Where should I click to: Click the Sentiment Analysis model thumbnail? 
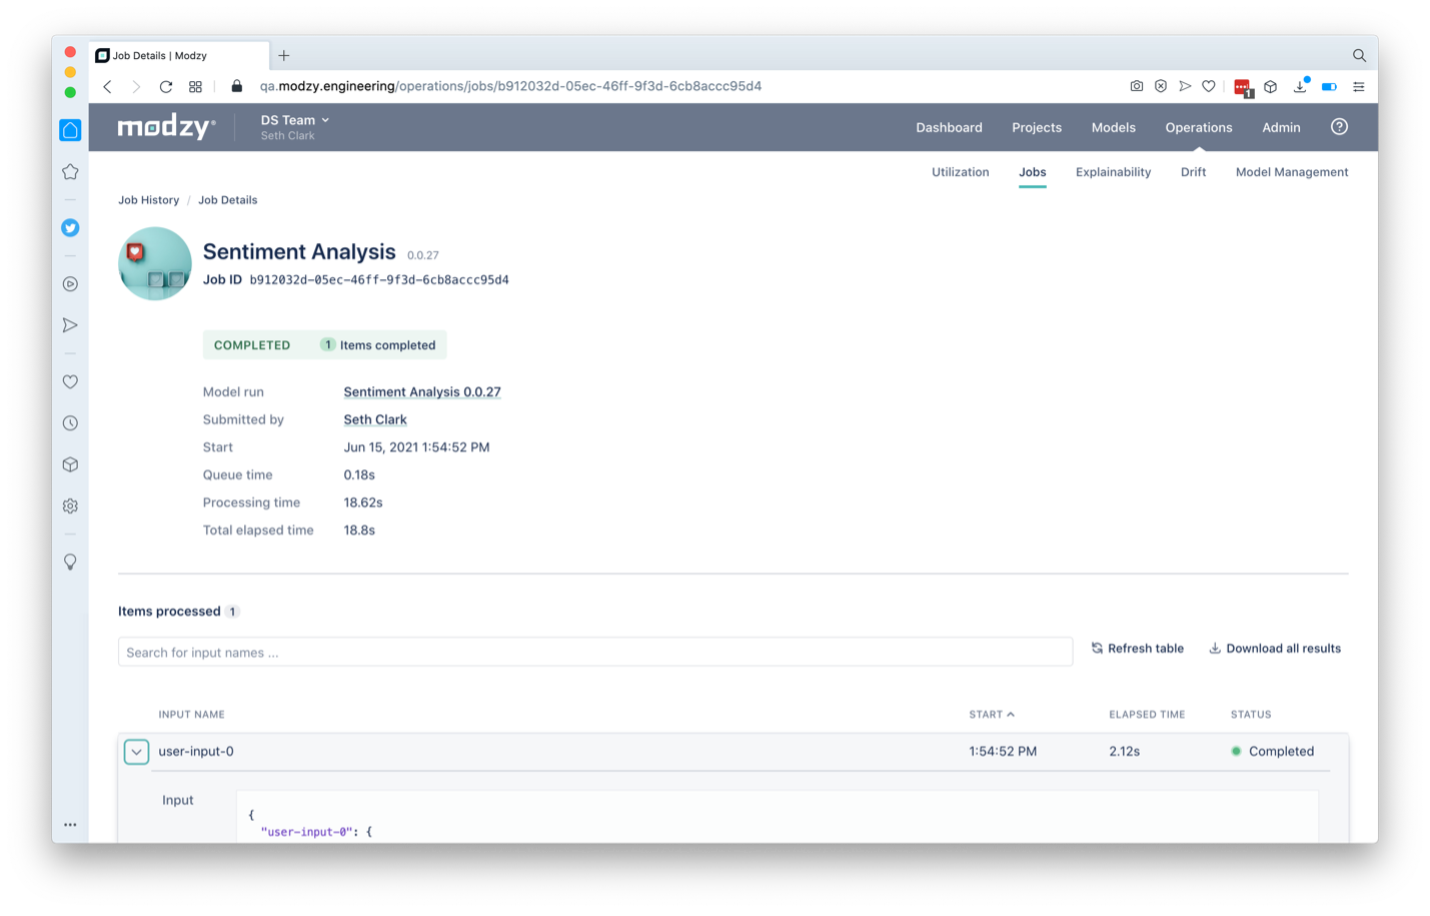pyautogui.click(x=154, y=264)
